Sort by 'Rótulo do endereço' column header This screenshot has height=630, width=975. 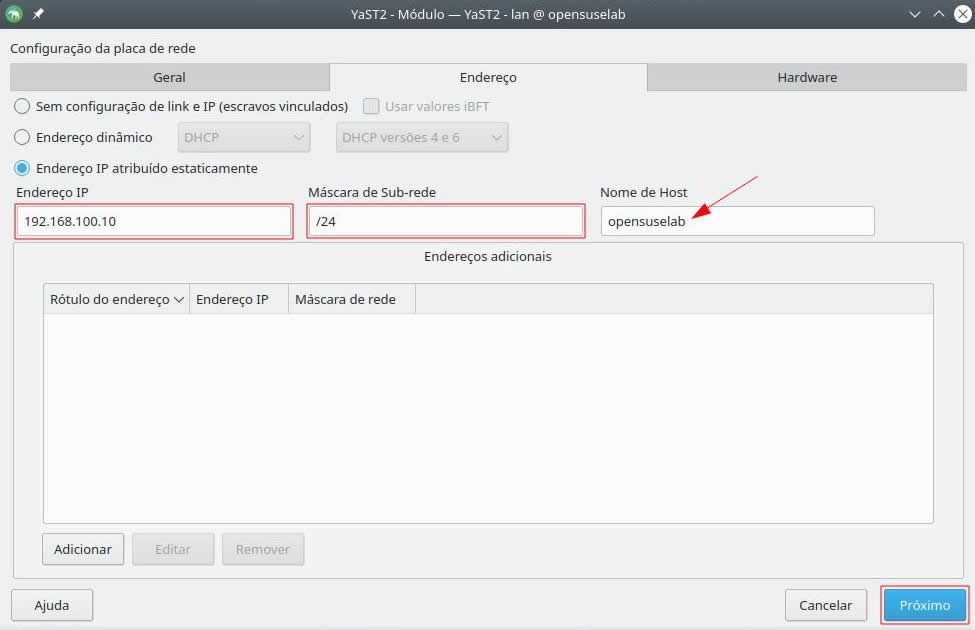pos(116,299)
